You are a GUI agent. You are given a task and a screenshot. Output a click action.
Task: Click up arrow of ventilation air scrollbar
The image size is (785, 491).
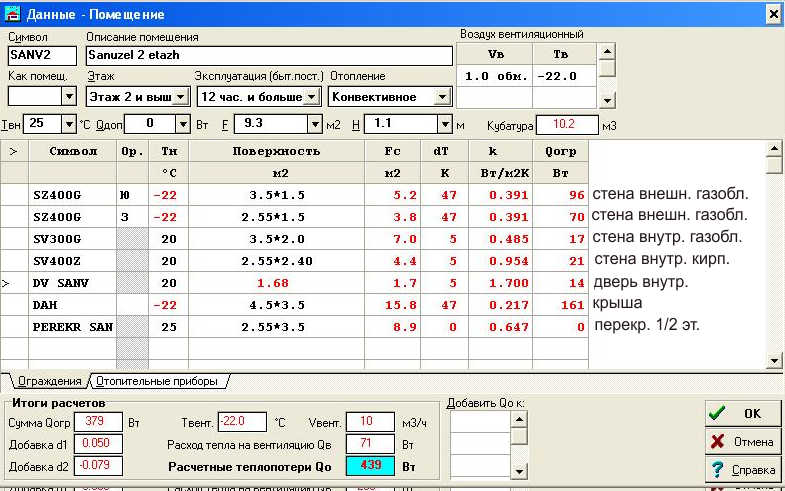tap(607, 51)
